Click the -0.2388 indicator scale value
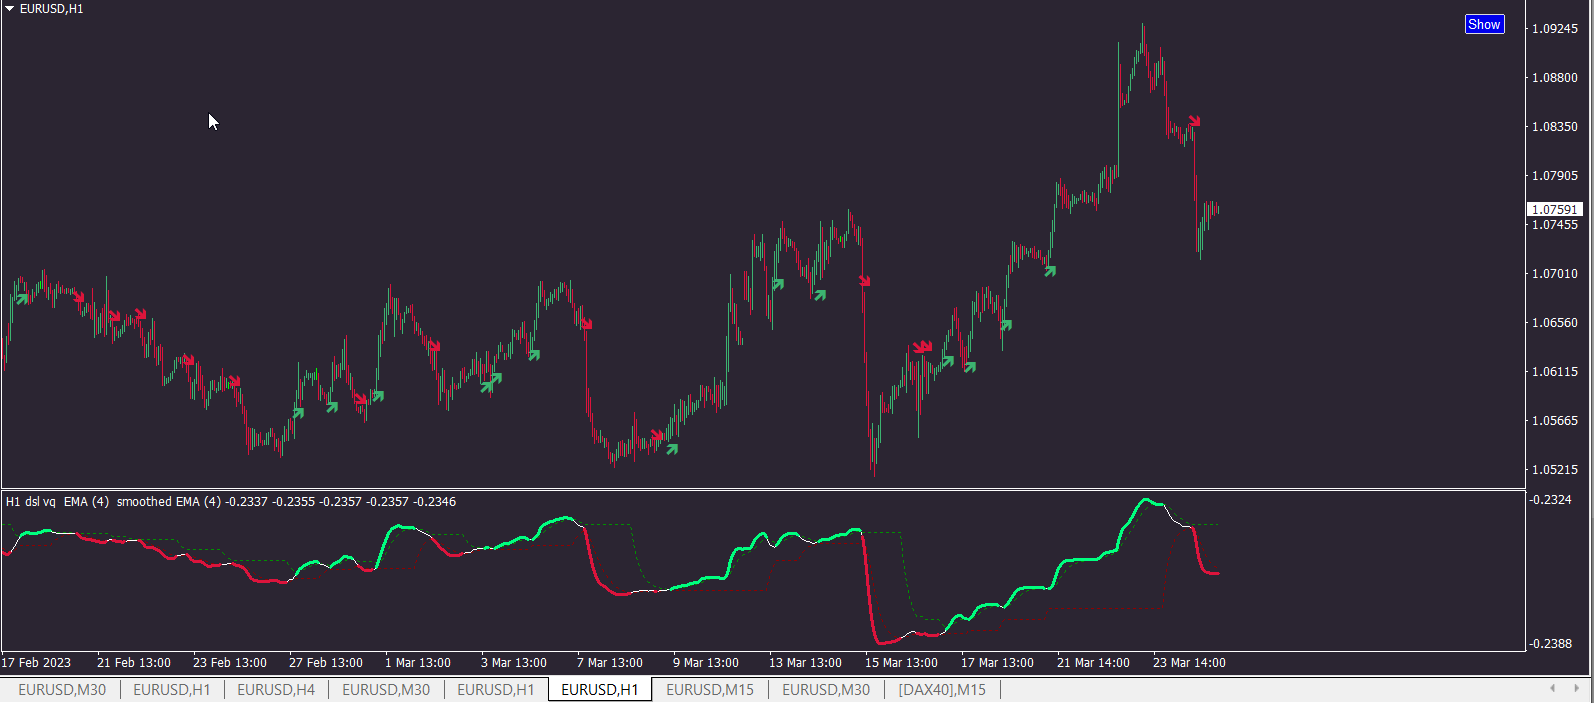This screenshot has height=703, width=1594. click(x=1551, y=643)
